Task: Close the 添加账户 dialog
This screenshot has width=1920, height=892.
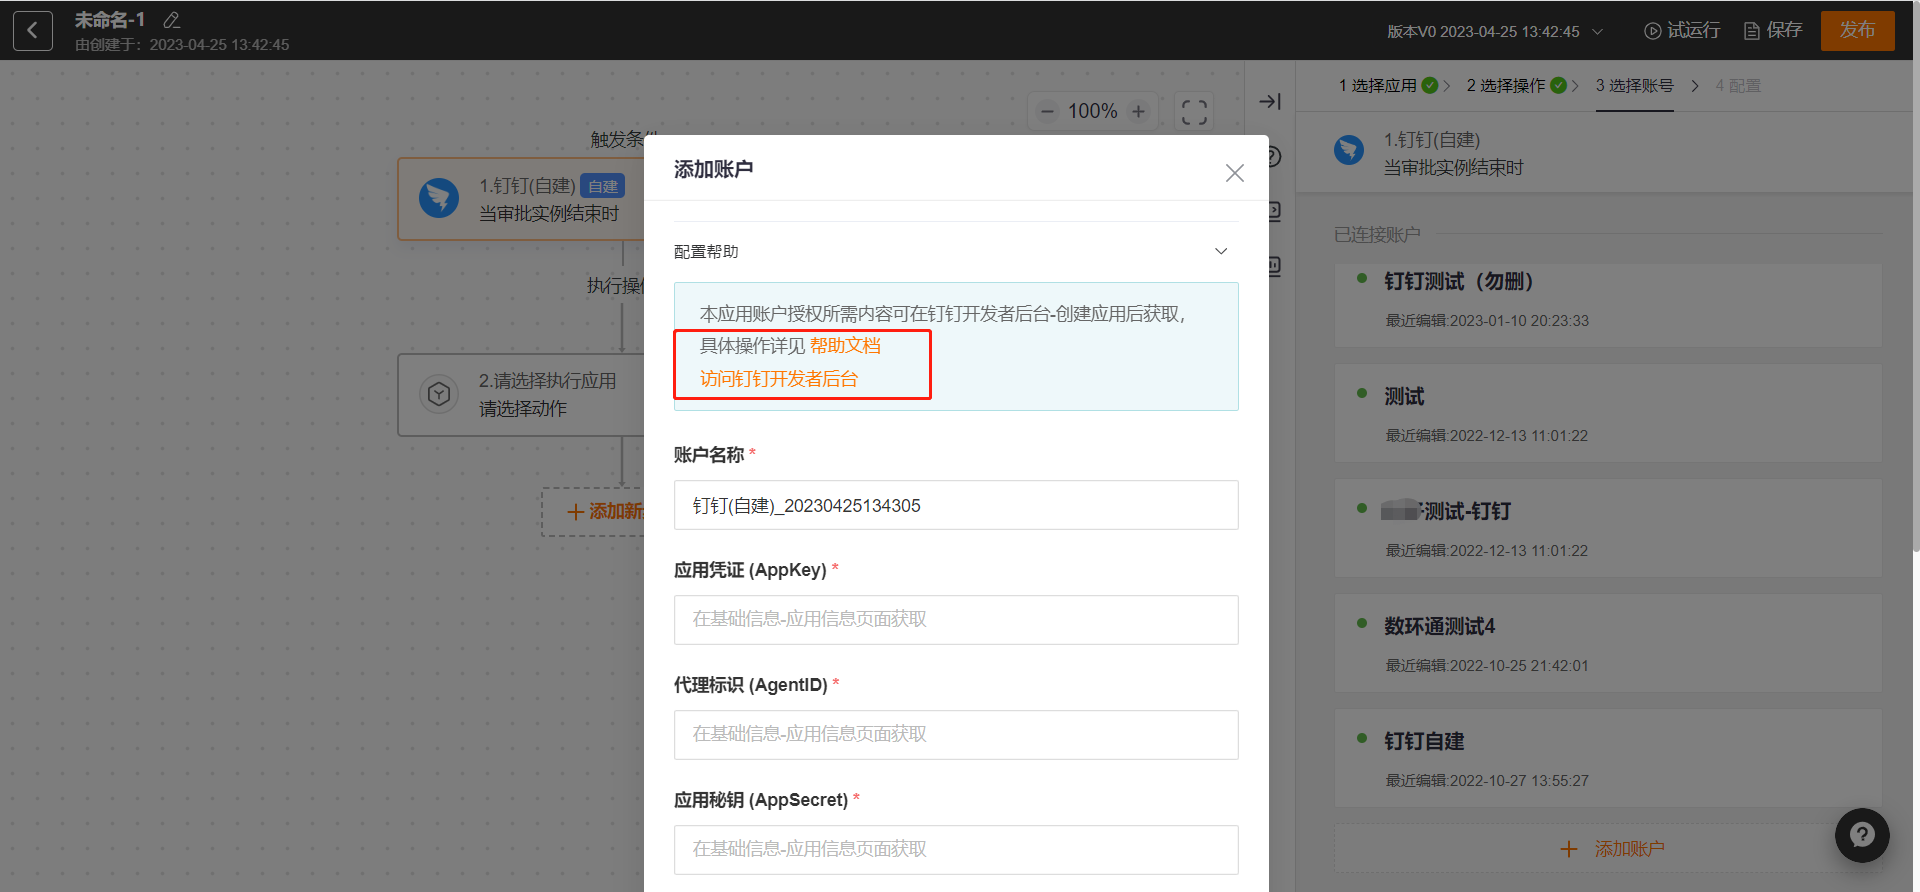Action: tap(1235, 173)
